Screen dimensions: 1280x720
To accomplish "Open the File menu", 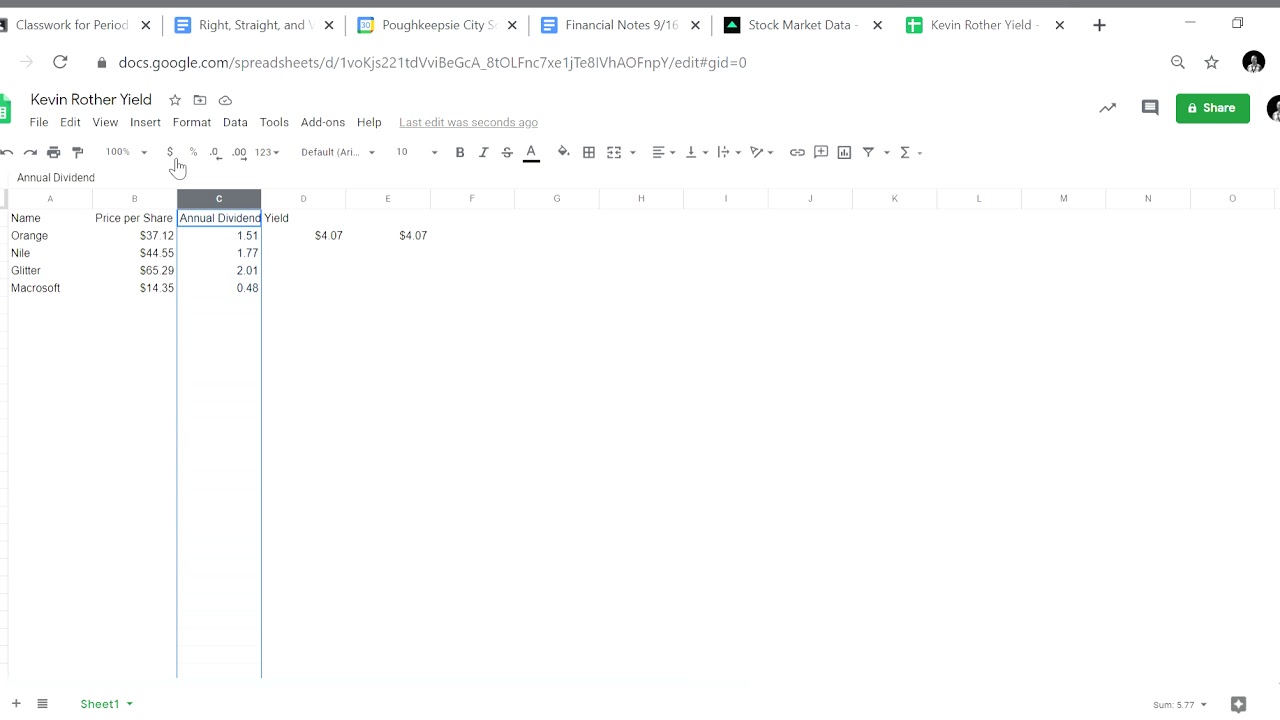I will click(39, 122).
